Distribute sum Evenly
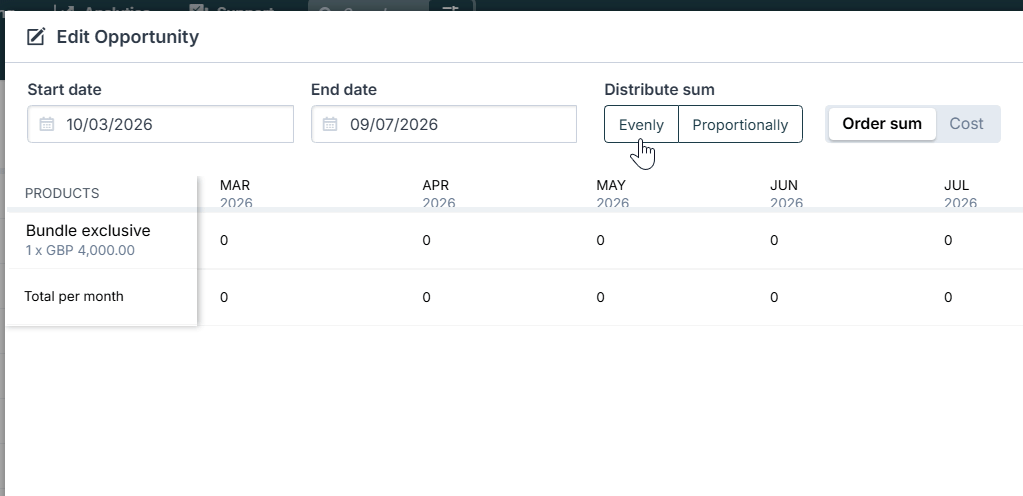The height and width of the screenshot is (496, 1023). point(641,124)
